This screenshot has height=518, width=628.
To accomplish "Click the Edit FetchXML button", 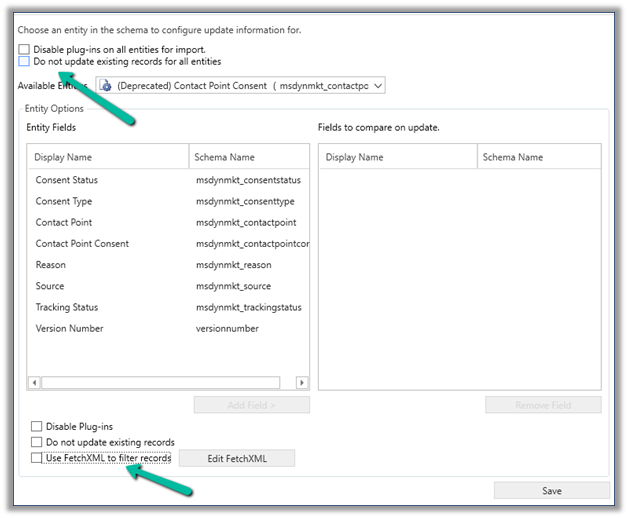I will click(x=236, y=458).
